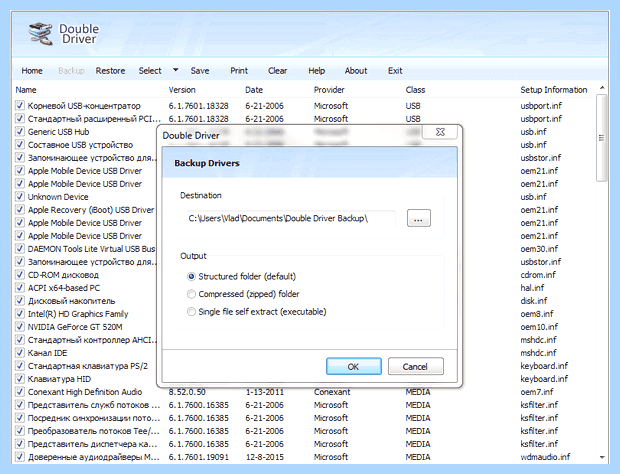Click Exit in the toolbar
Screen dimensions: 620x474
(x=395, y=71)
